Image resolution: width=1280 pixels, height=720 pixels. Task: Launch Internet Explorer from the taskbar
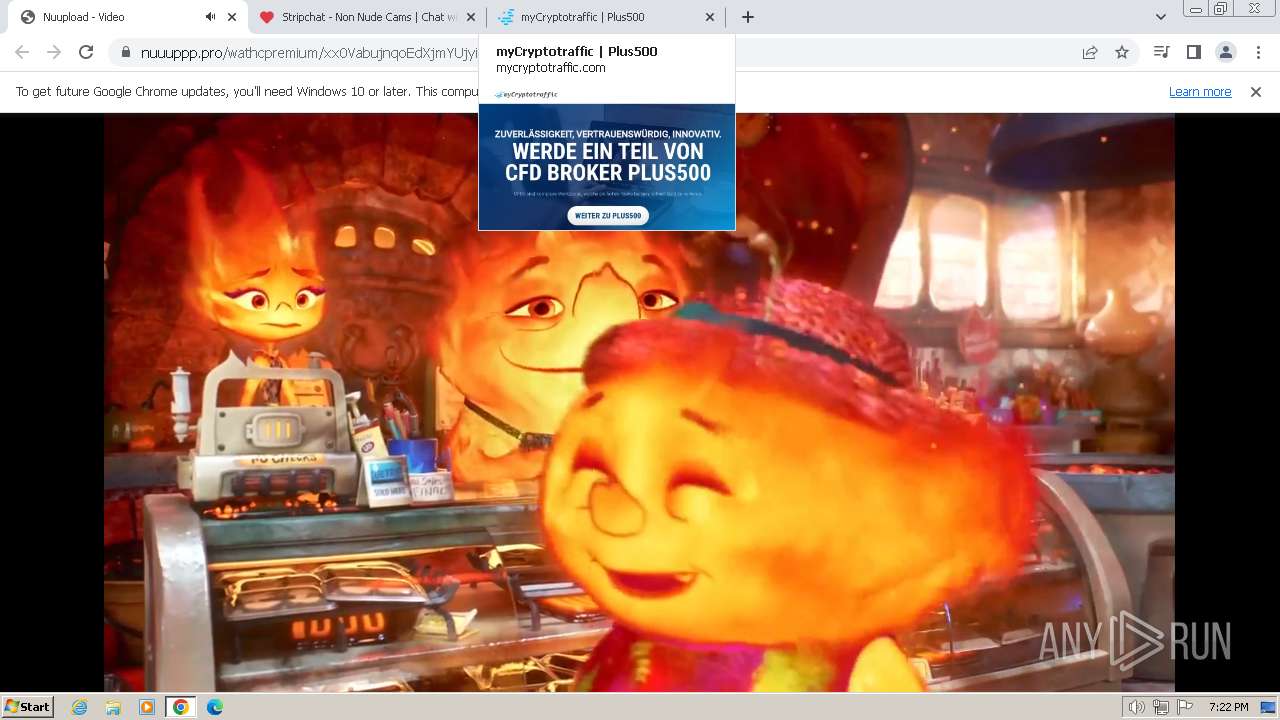coord(79,707)
